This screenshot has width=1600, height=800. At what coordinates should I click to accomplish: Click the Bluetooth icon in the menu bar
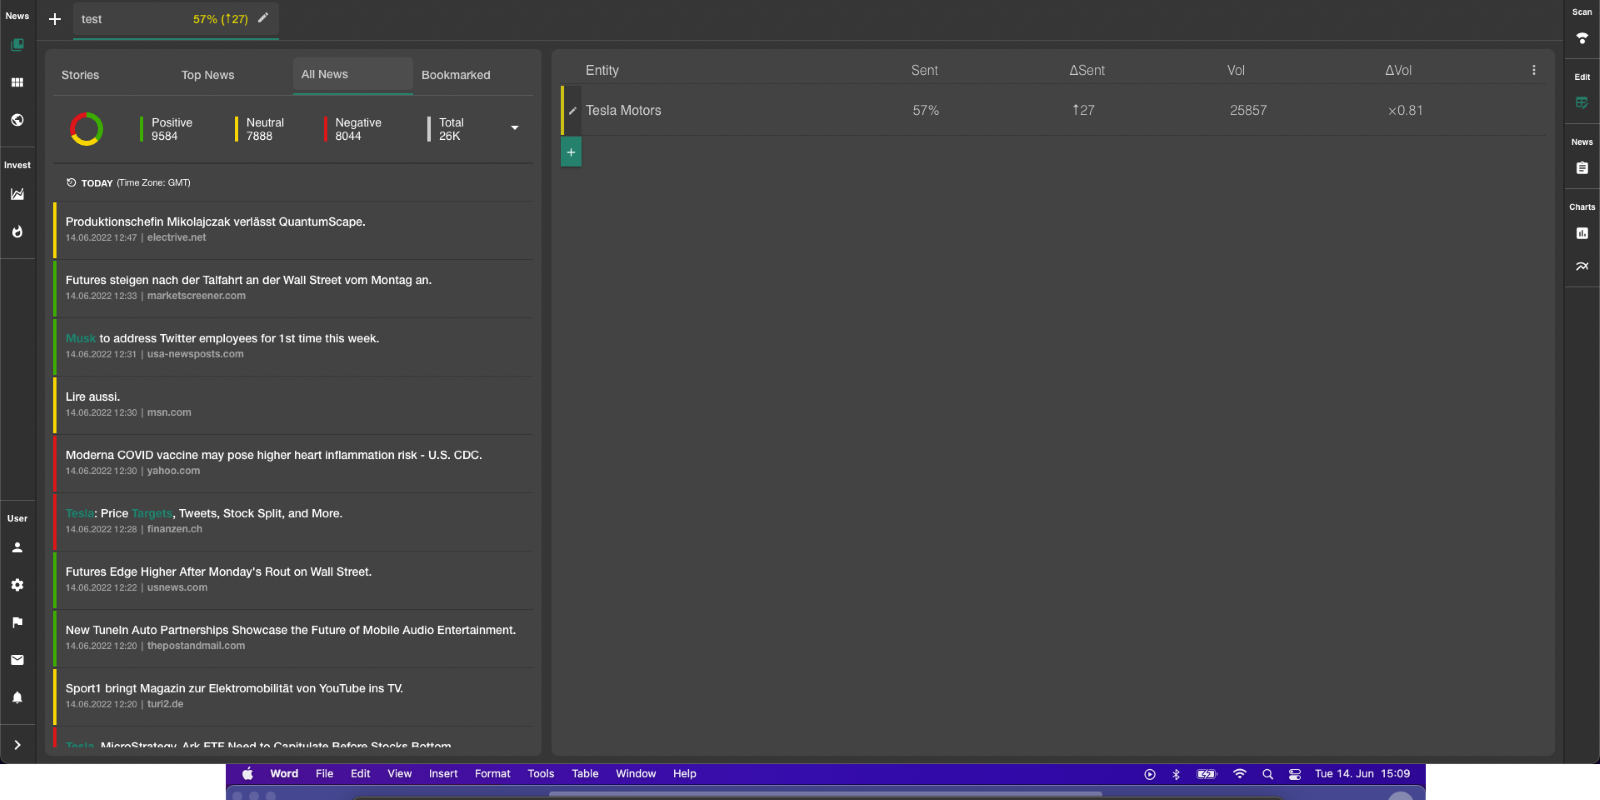pos(1176,774)
